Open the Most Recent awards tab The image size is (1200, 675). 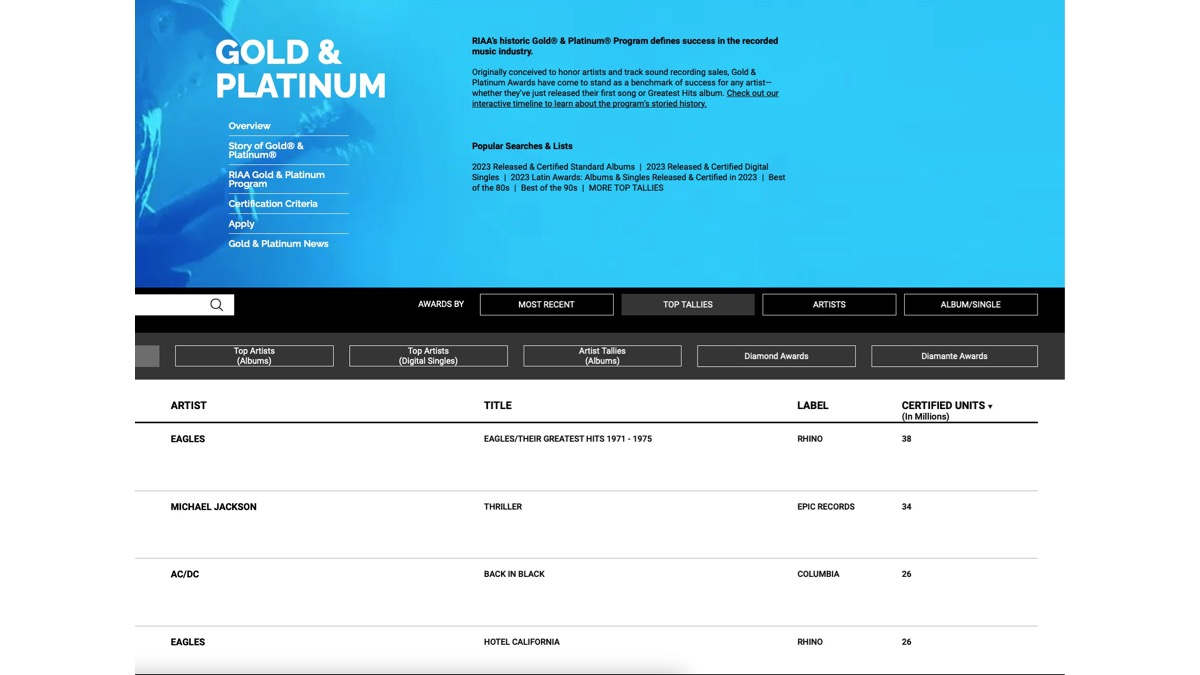546,305
